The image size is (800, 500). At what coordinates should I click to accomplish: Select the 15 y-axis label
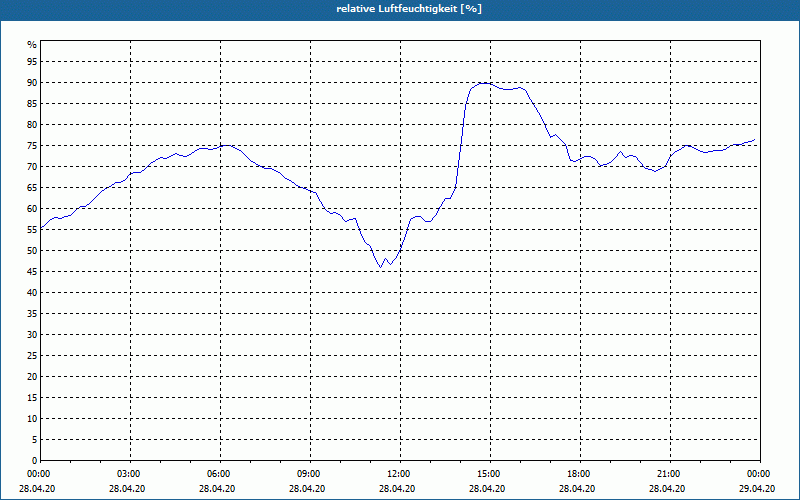(x=32, y=397)
